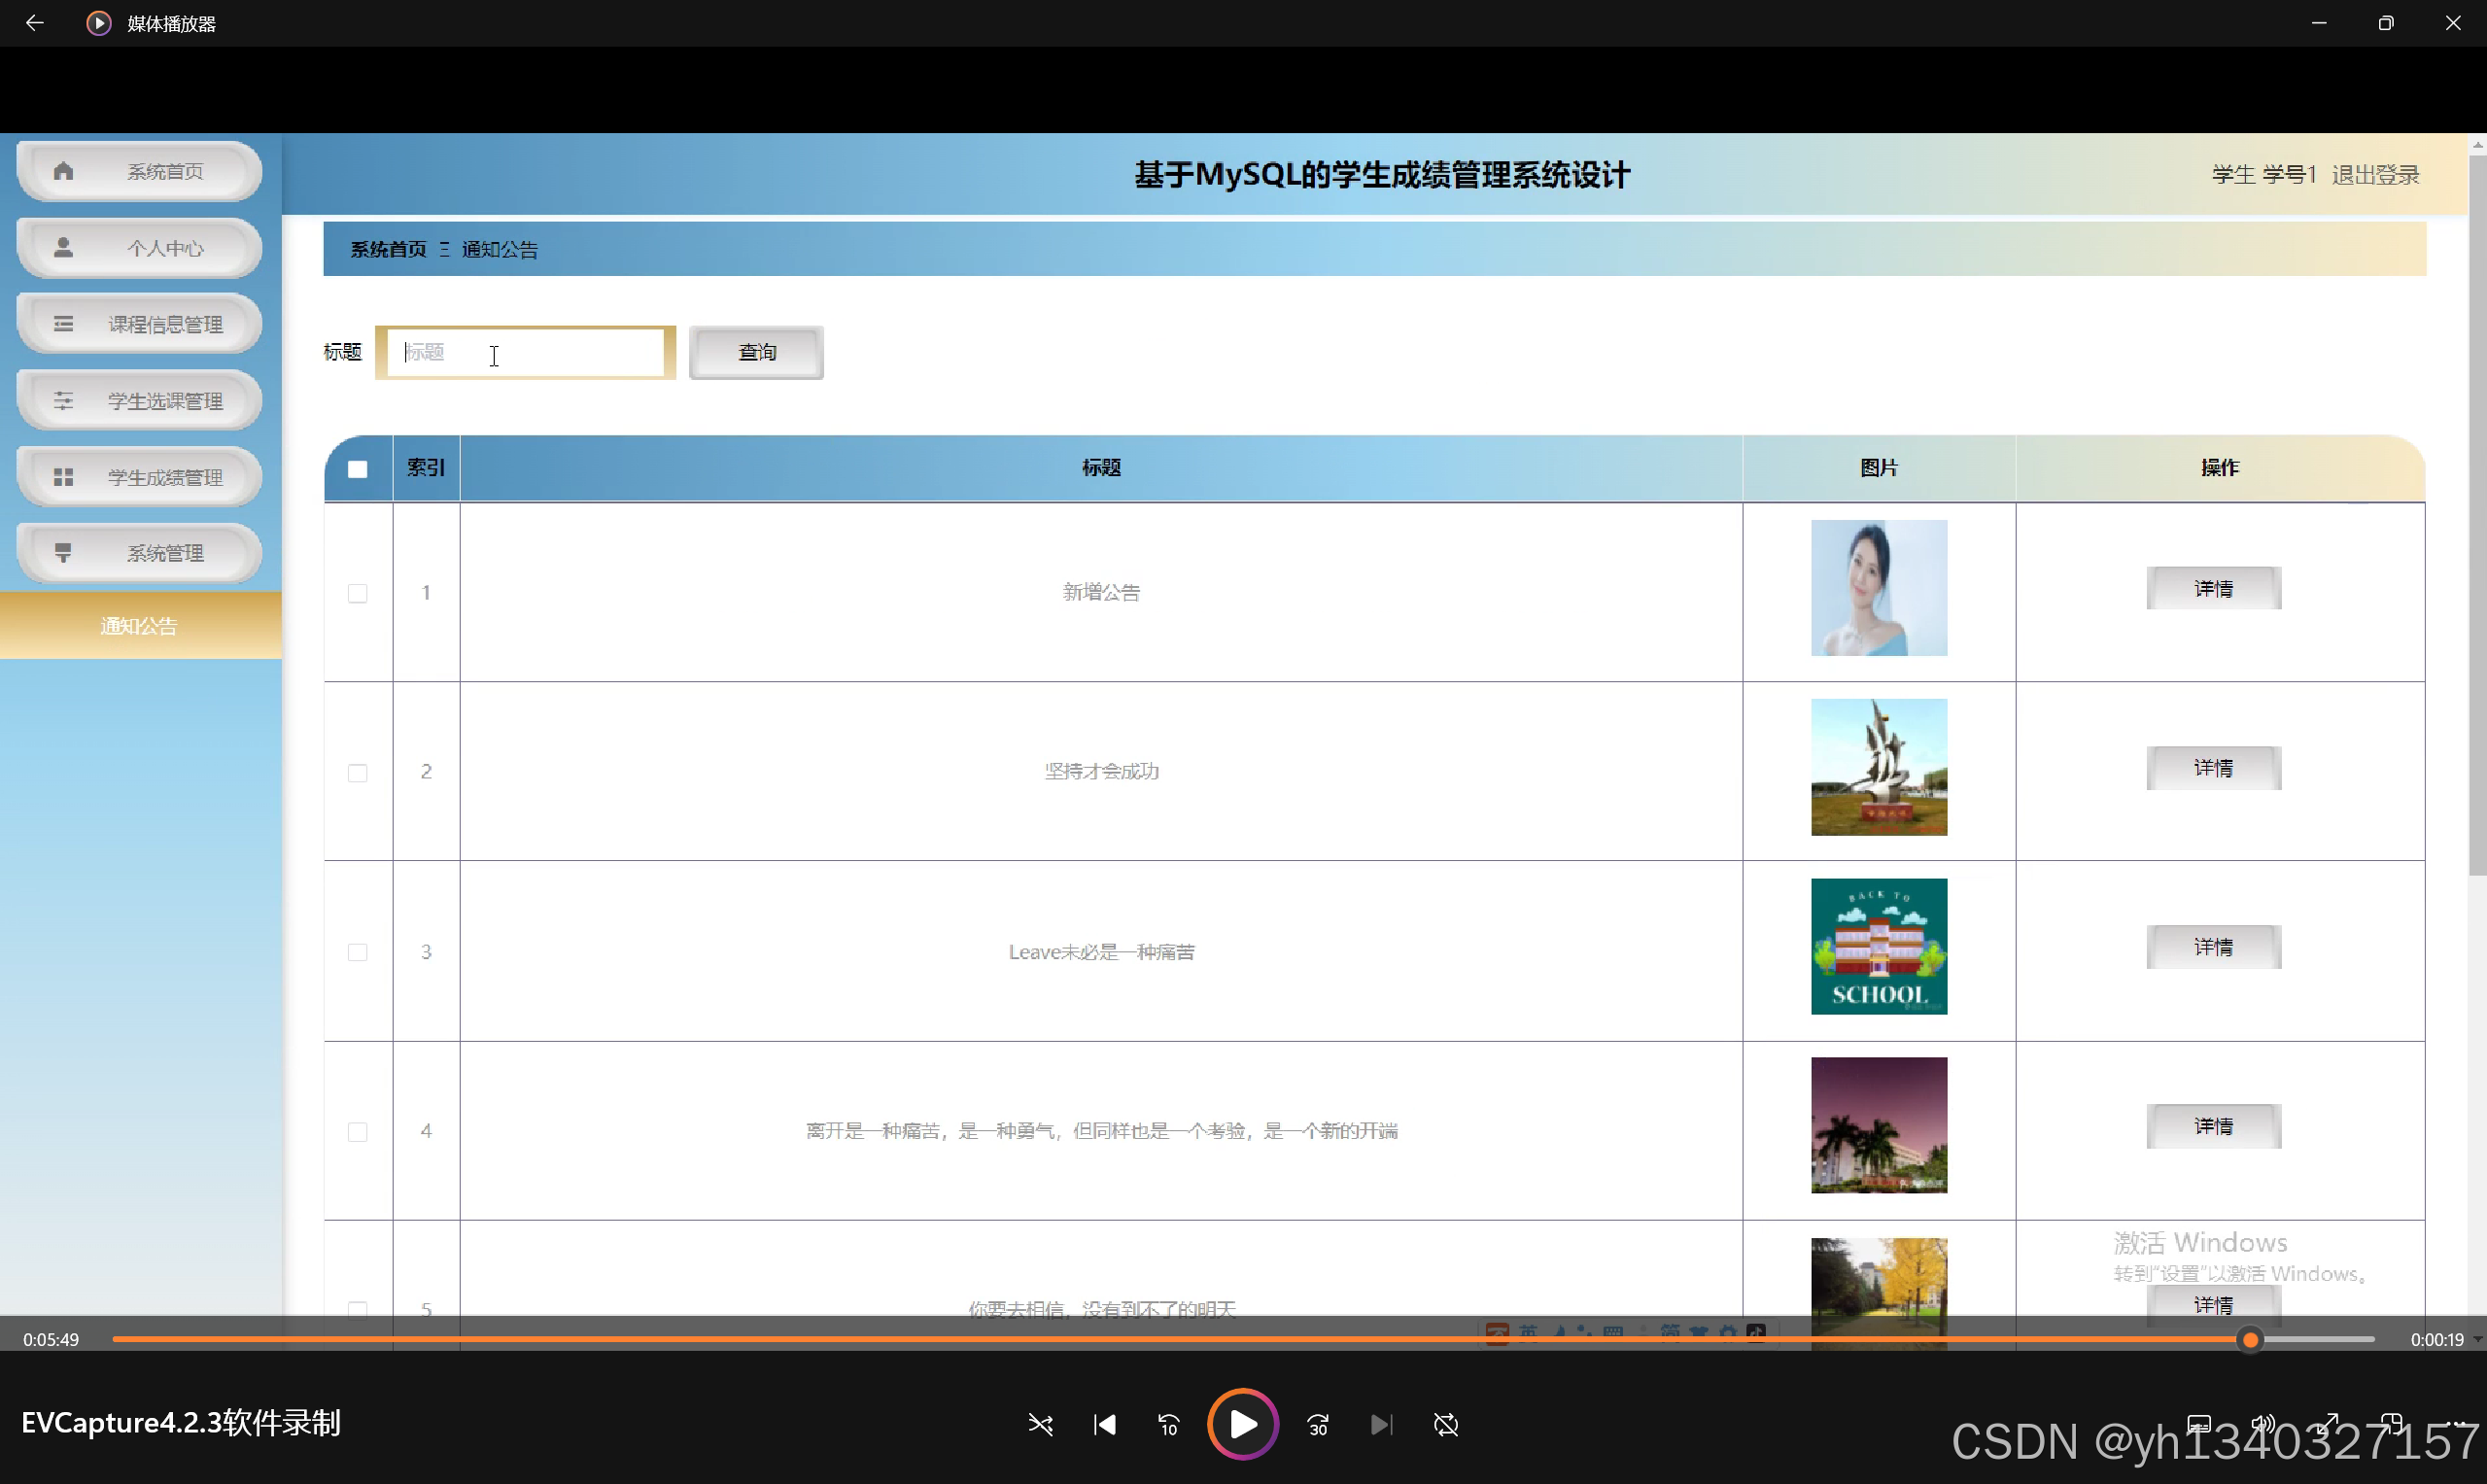
Task: Click the video progress seek bar handle
Action: pos(2250,1339)
